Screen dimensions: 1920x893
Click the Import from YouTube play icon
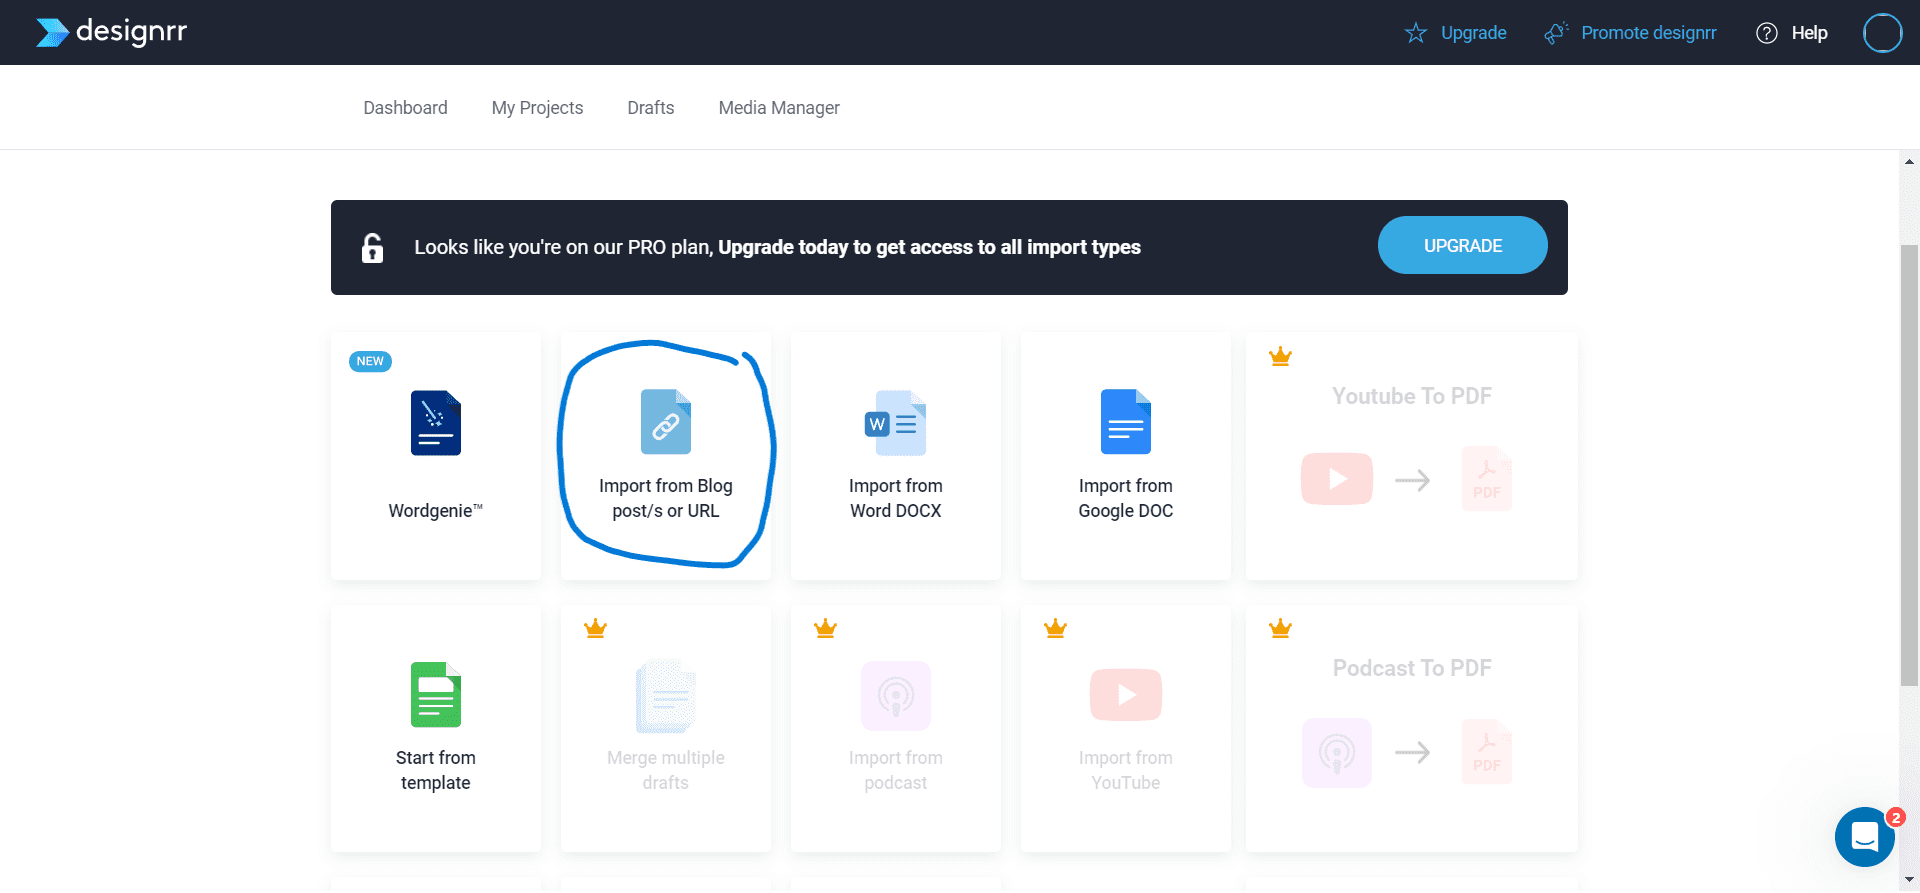(x=1126, y=695)
